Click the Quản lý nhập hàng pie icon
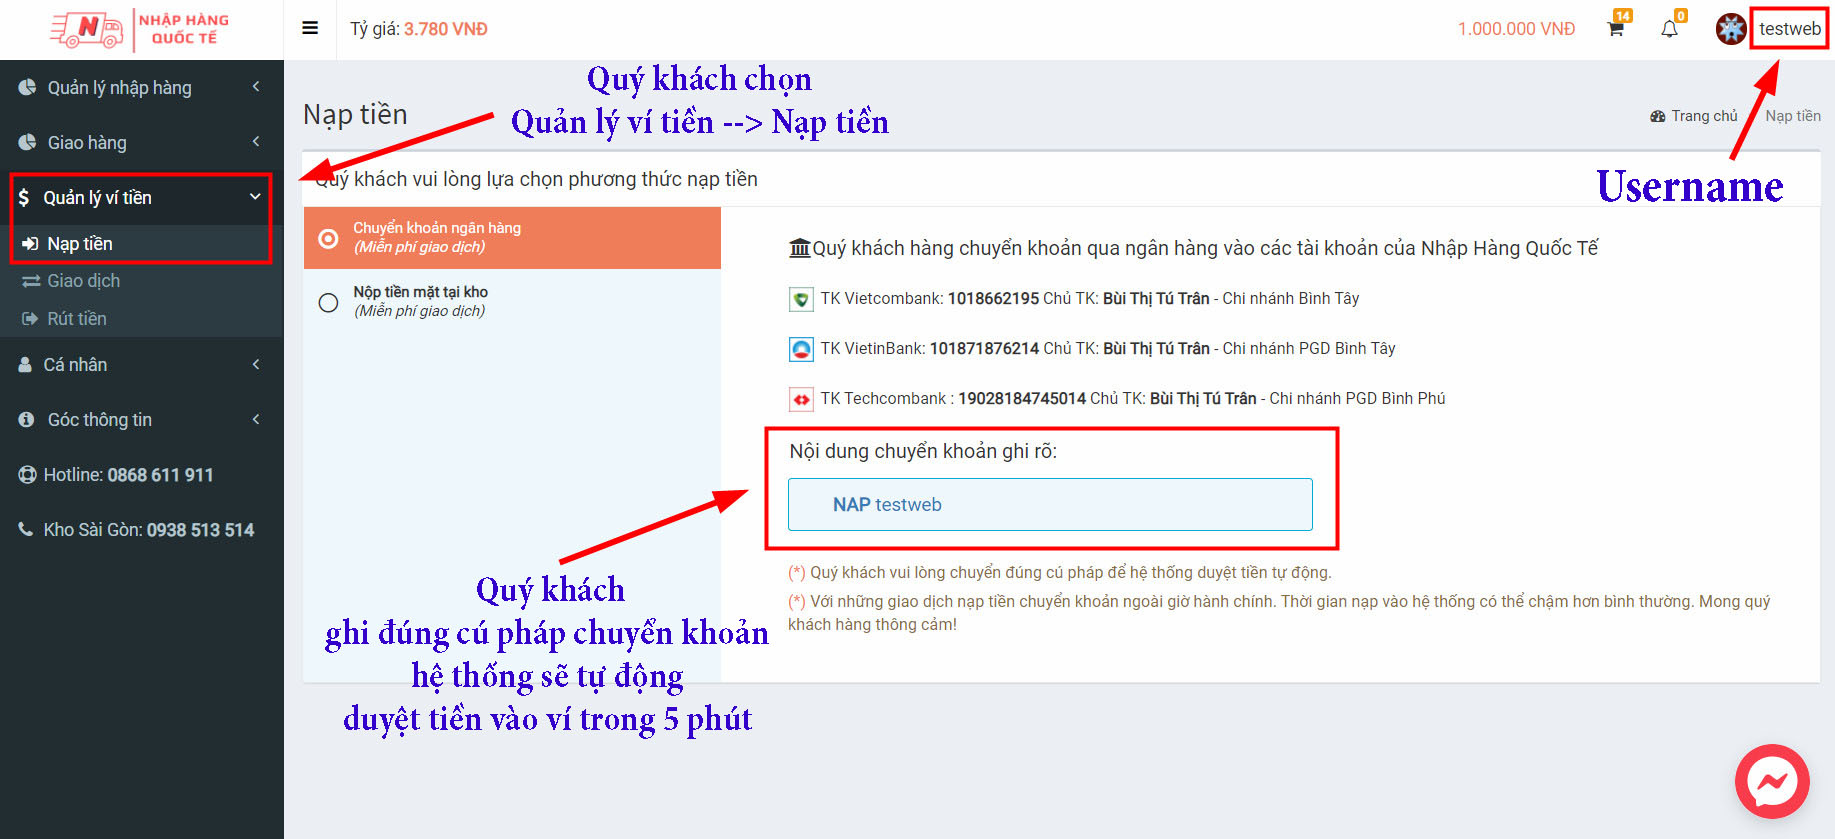The image size is (1835, 839). [27, 87]
